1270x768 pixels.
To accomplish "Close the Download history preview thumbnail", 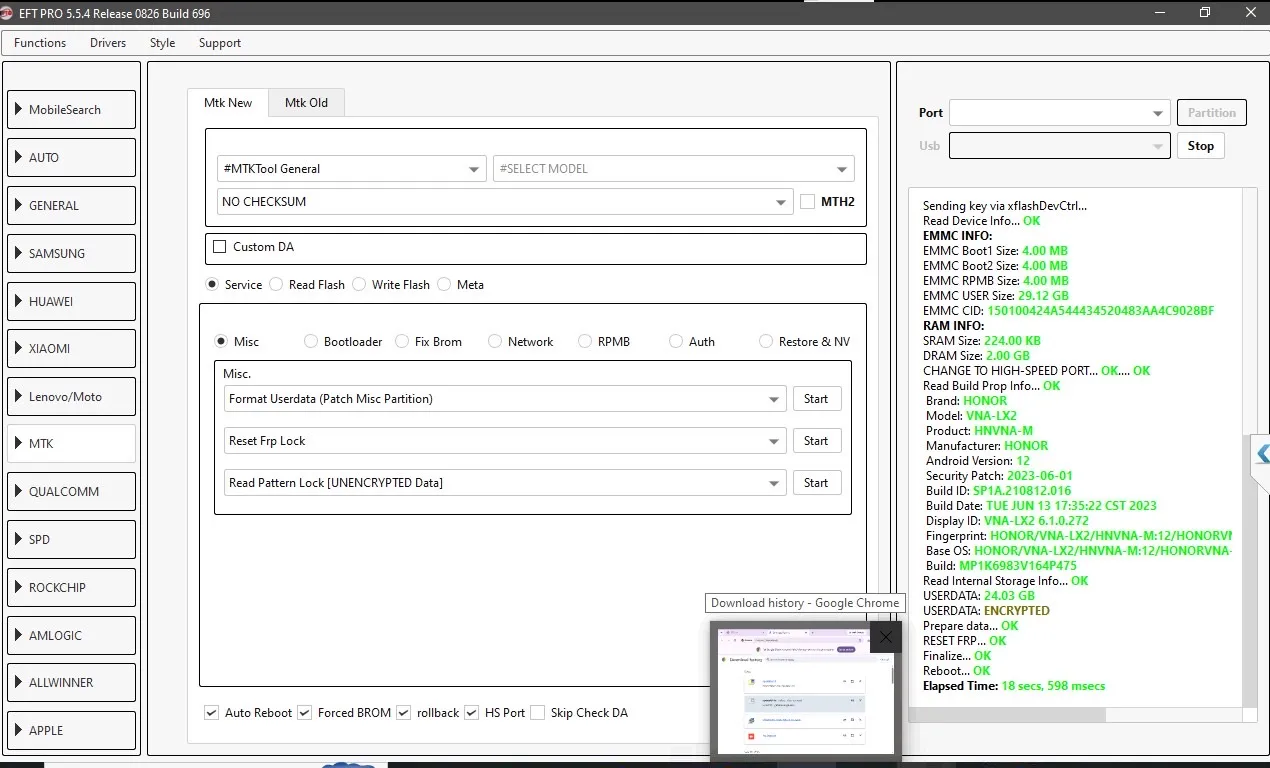I will coord(885,636).
